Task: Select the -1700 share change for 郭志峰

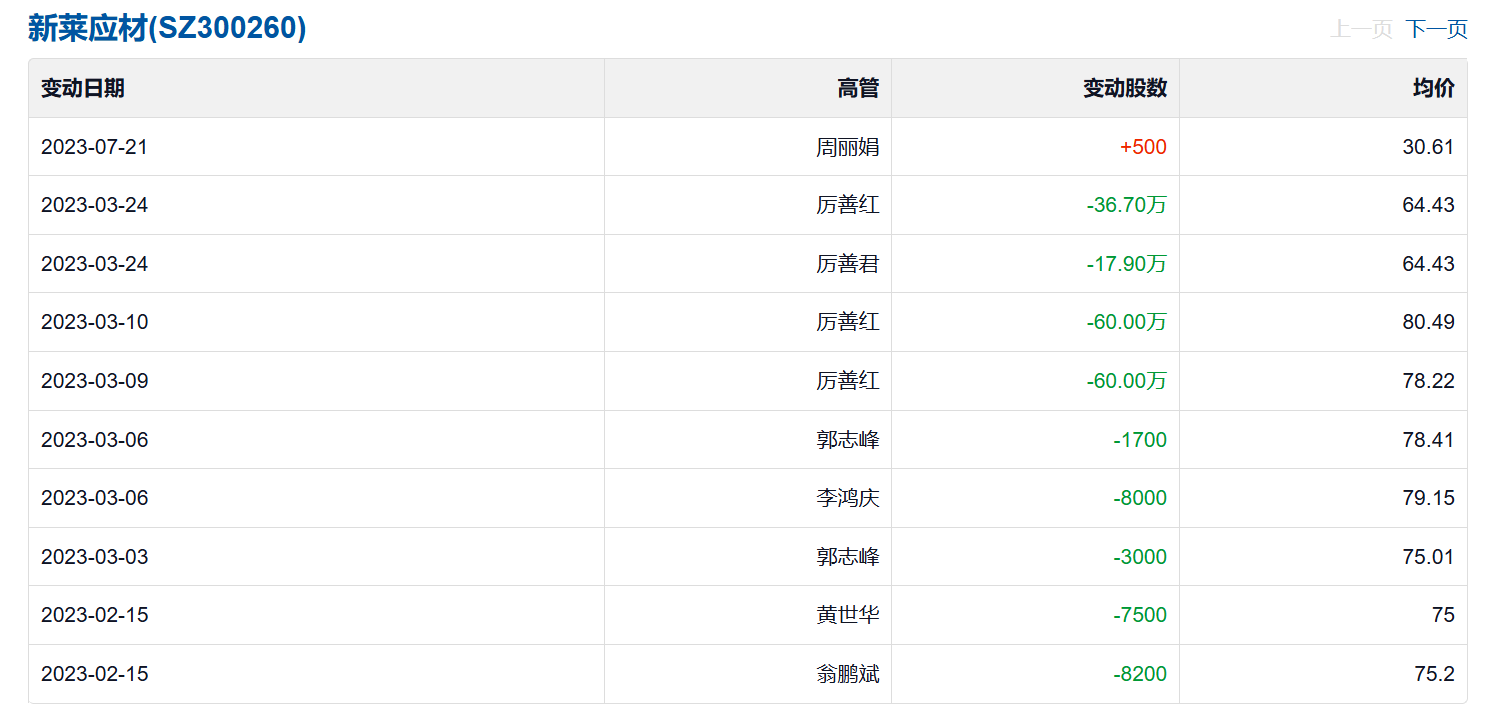Action: tap(1140, 440)
